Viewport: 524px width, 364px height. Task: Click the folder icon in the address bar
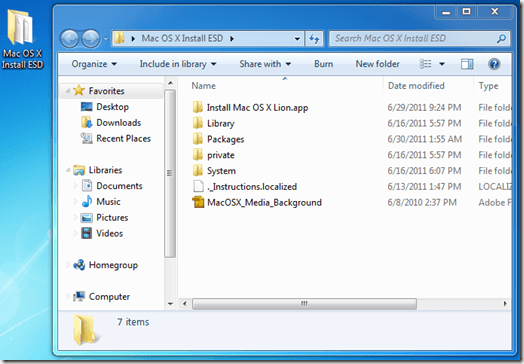tap(119, 38)
